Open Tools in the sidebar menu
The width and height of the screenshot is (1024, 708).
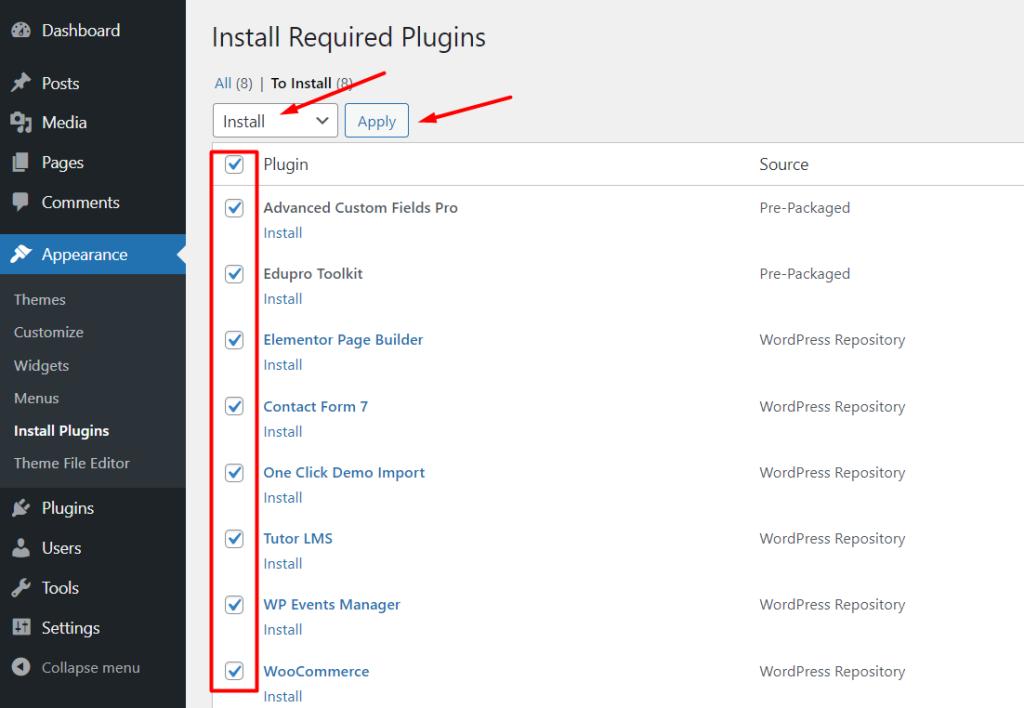[x=60, y=588]
